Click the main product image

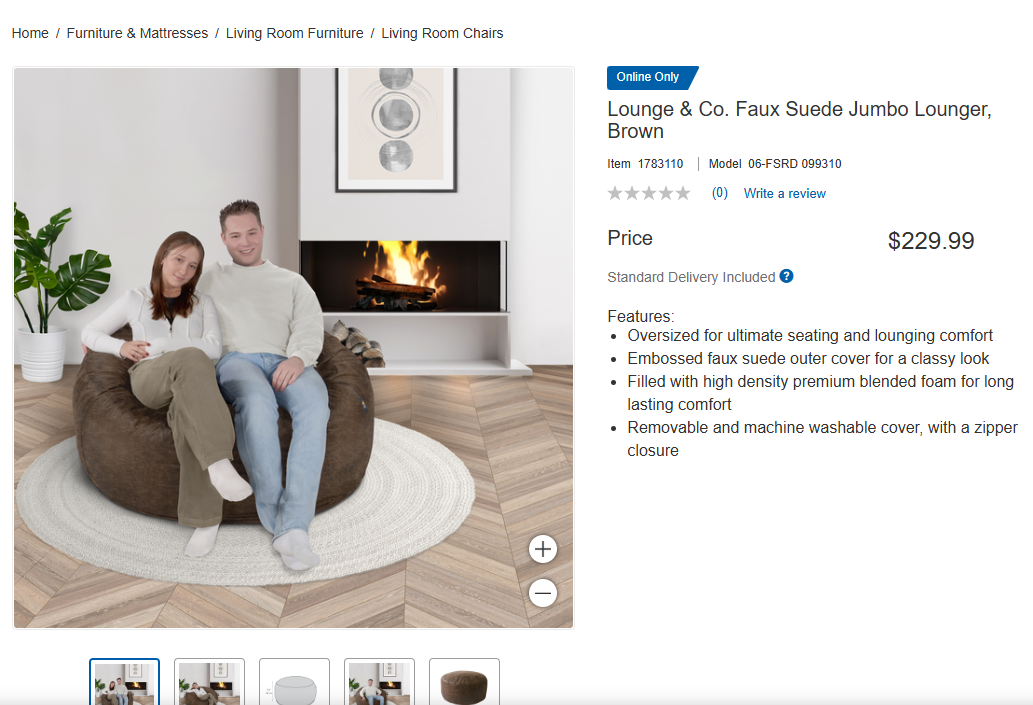pyautogui.click(x=293, y=347)
